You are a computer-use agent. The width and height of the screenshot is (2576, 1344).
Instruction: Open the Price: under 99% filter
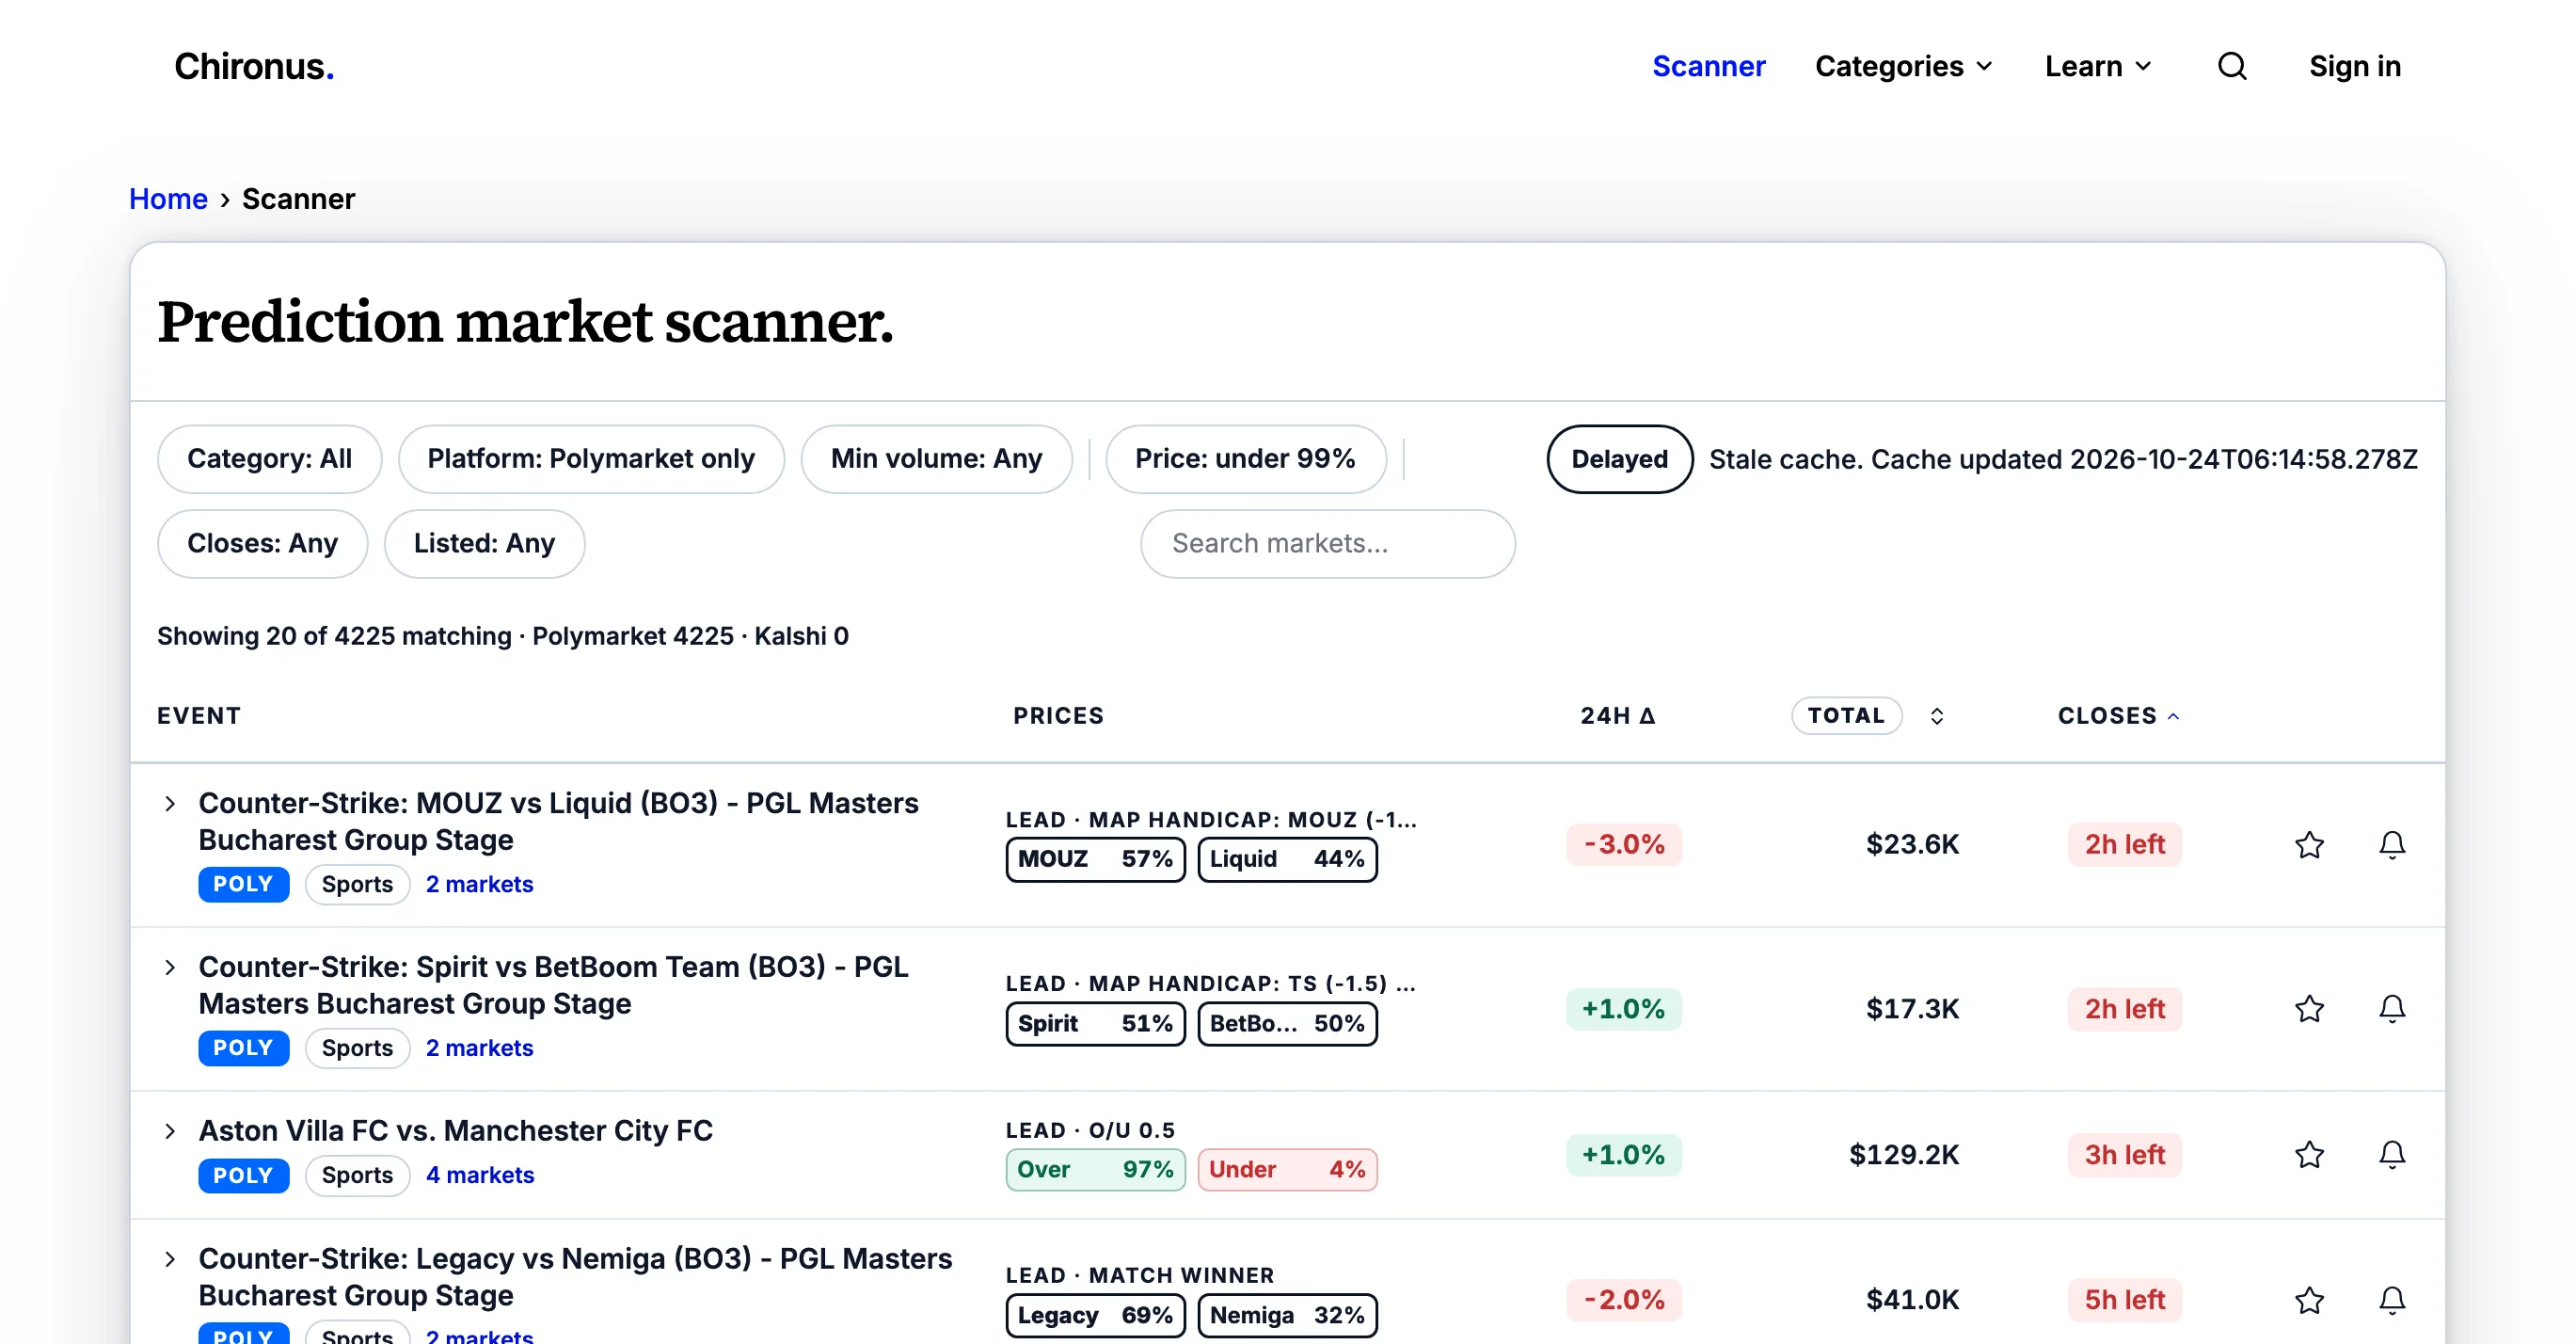click(x=1245, y=459)
